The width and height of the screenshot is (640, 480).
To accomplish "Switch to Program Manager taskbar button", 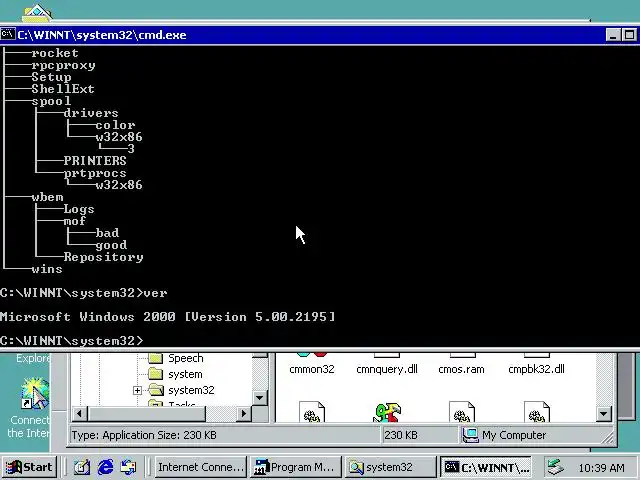I will [x=295, y=467].
